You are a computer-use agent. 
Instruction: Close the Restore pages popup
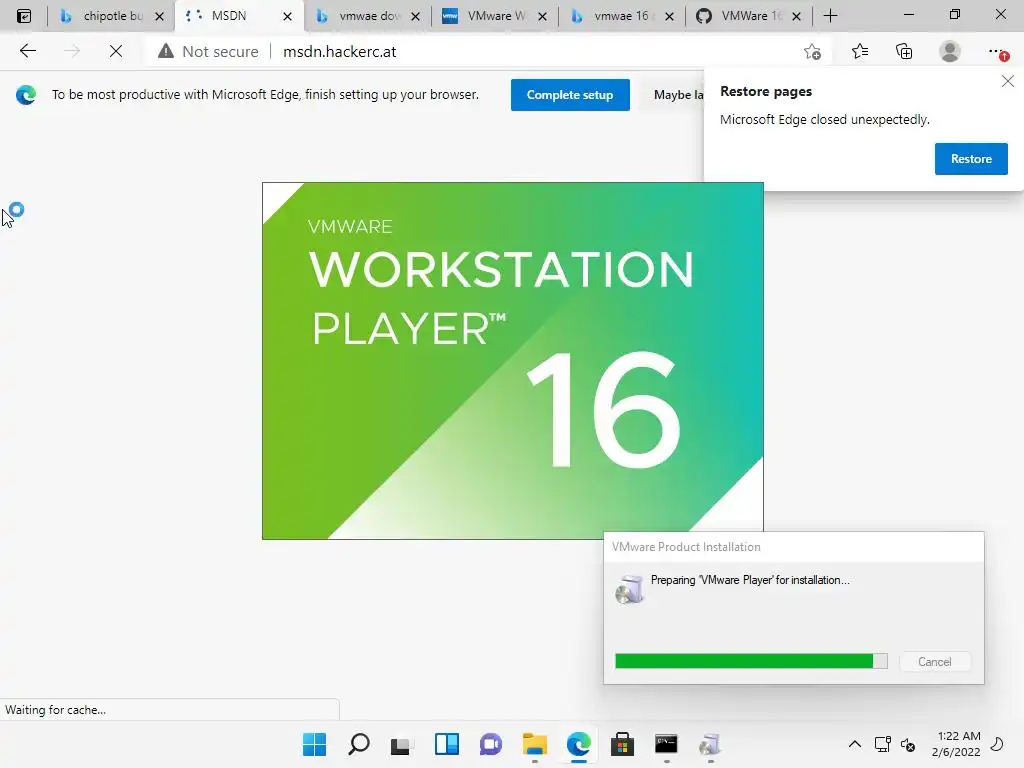pyautogui.click(x=1008, y=81)
